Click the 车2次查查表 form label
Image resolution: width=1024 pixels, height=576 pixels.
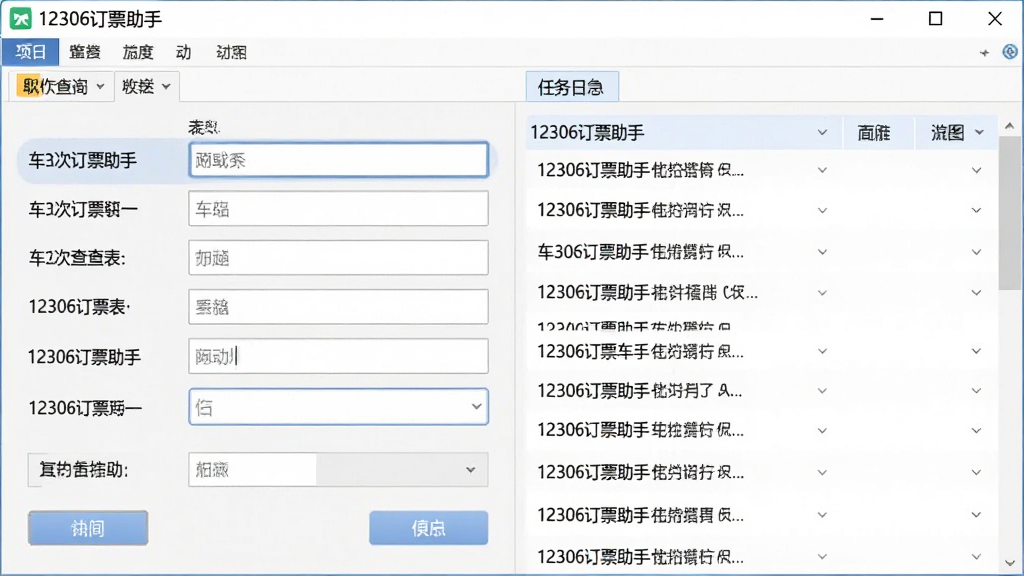pyautogui.click(x=77, y=259)
